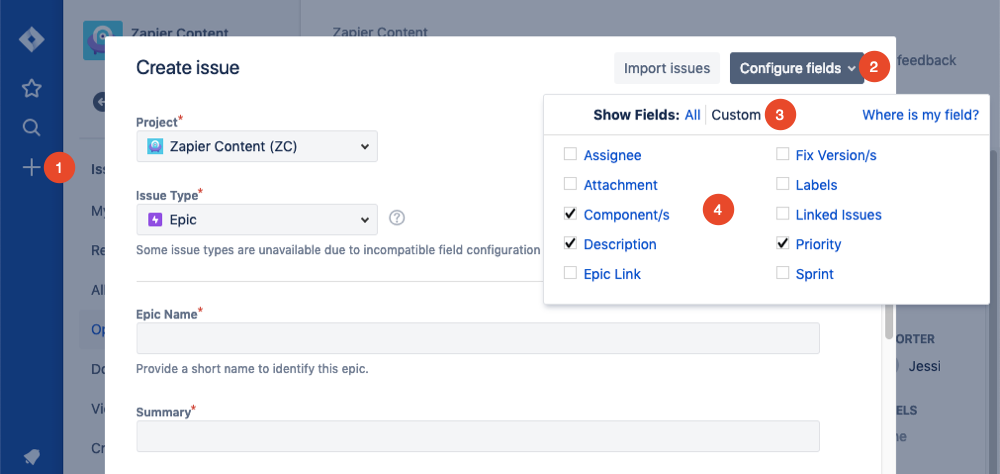
Task: Collapse the Configure fields dropdown
Action: 797,68
